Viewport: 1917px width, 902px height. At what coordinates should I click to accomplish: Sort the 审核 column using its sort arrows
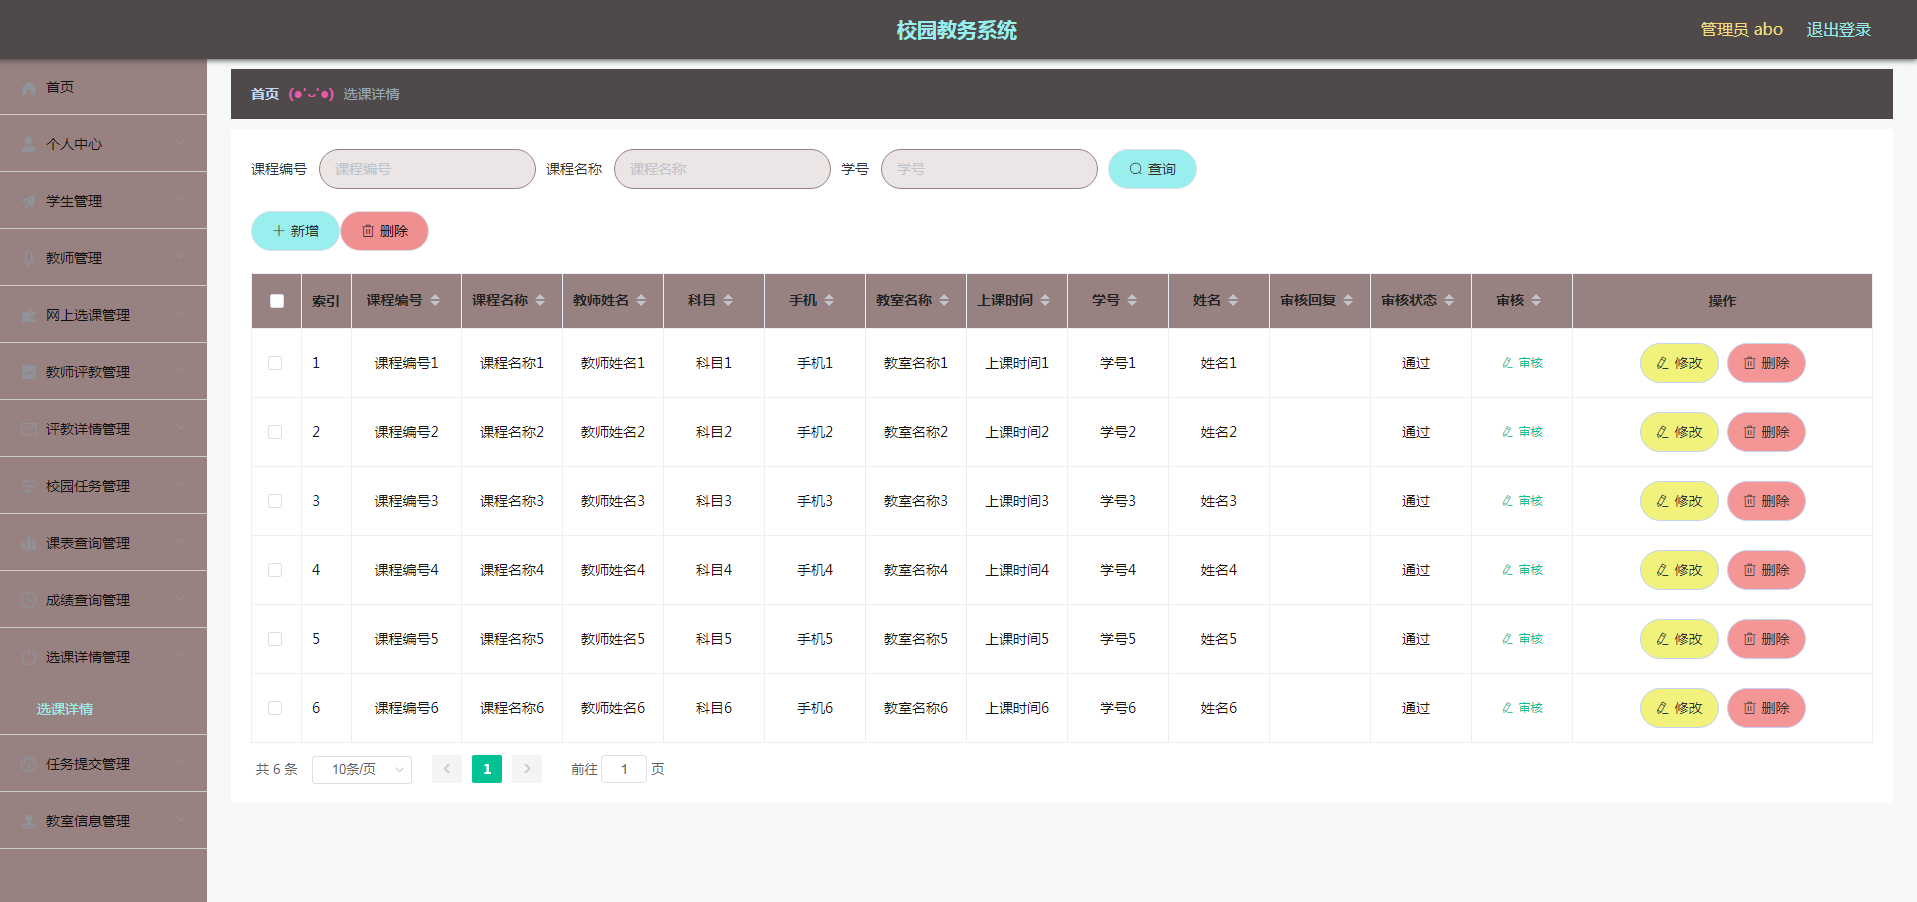click(1536, 301)
